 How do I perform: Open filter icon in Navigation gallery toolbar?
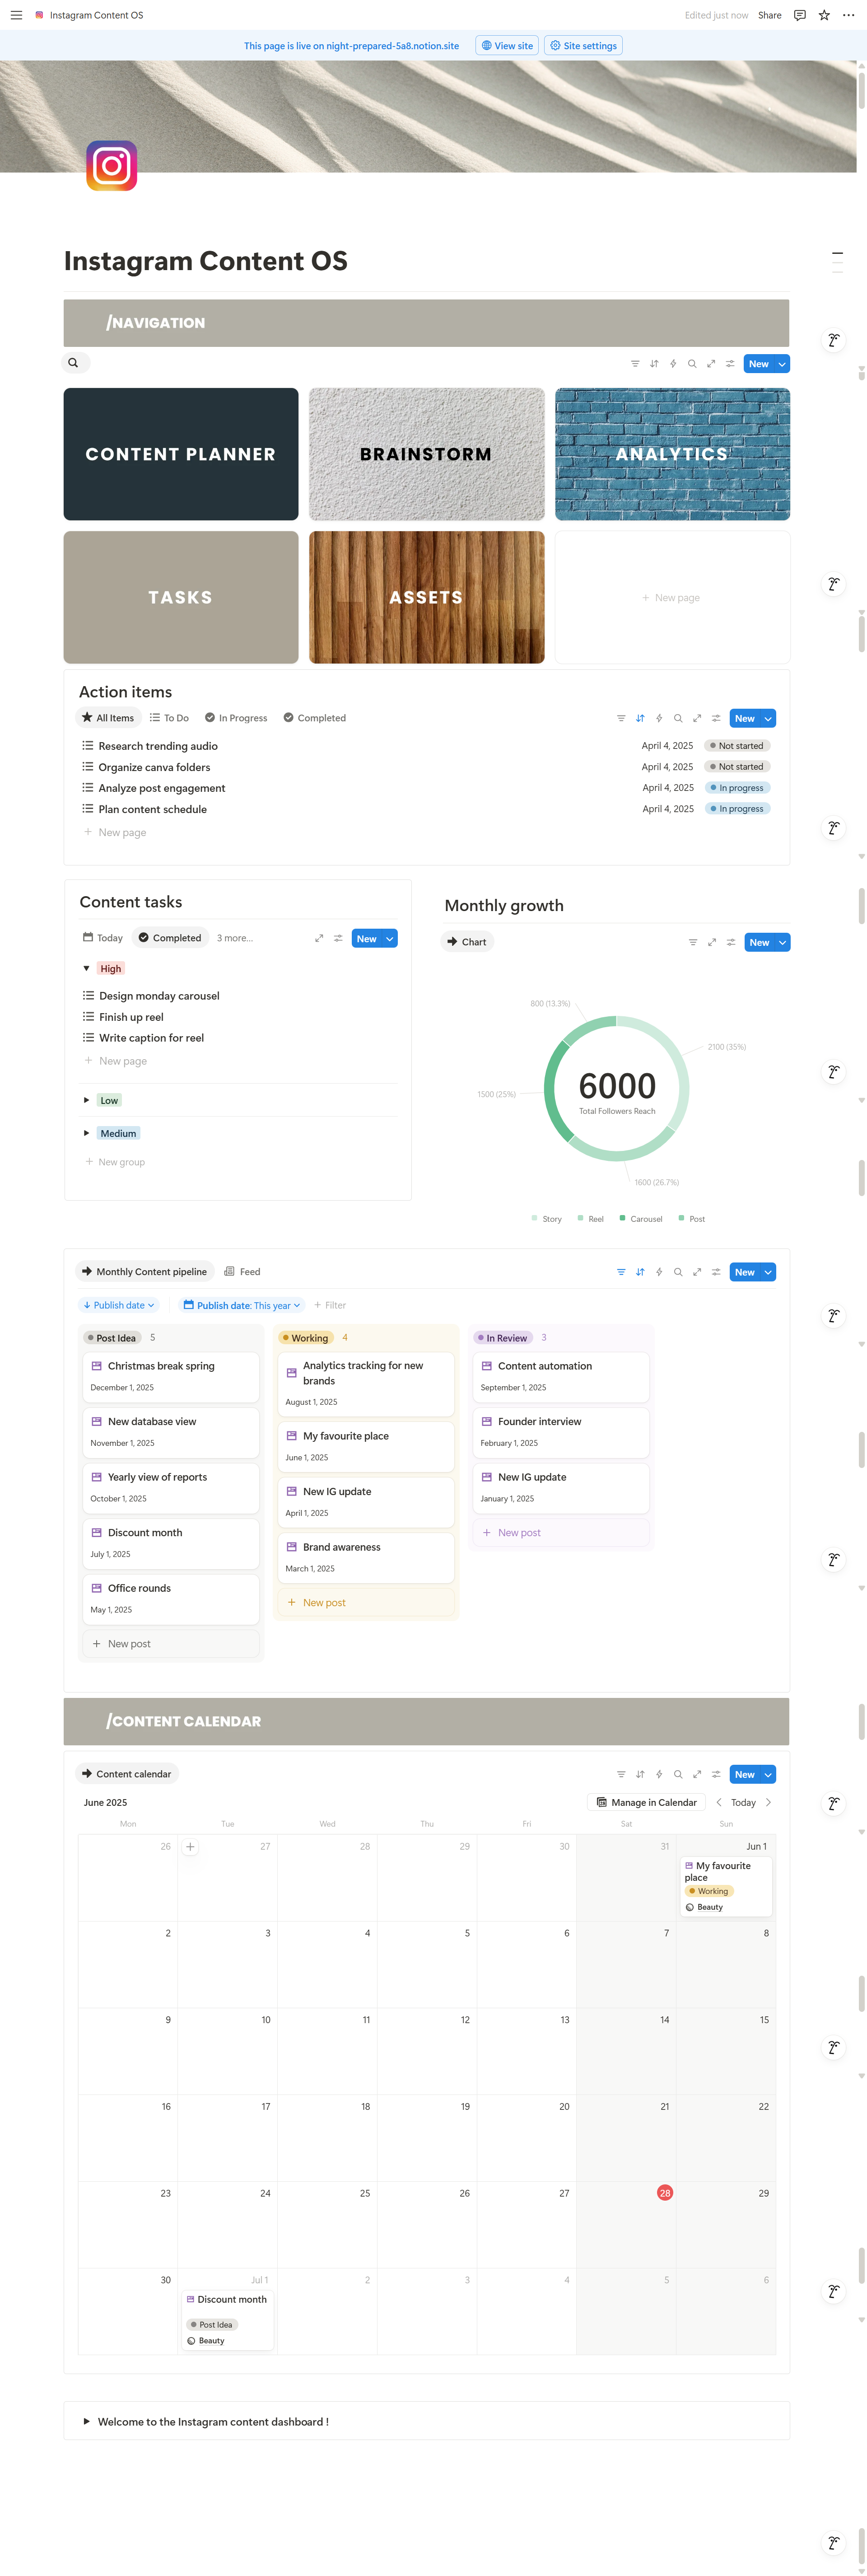(x=635, y=364)
